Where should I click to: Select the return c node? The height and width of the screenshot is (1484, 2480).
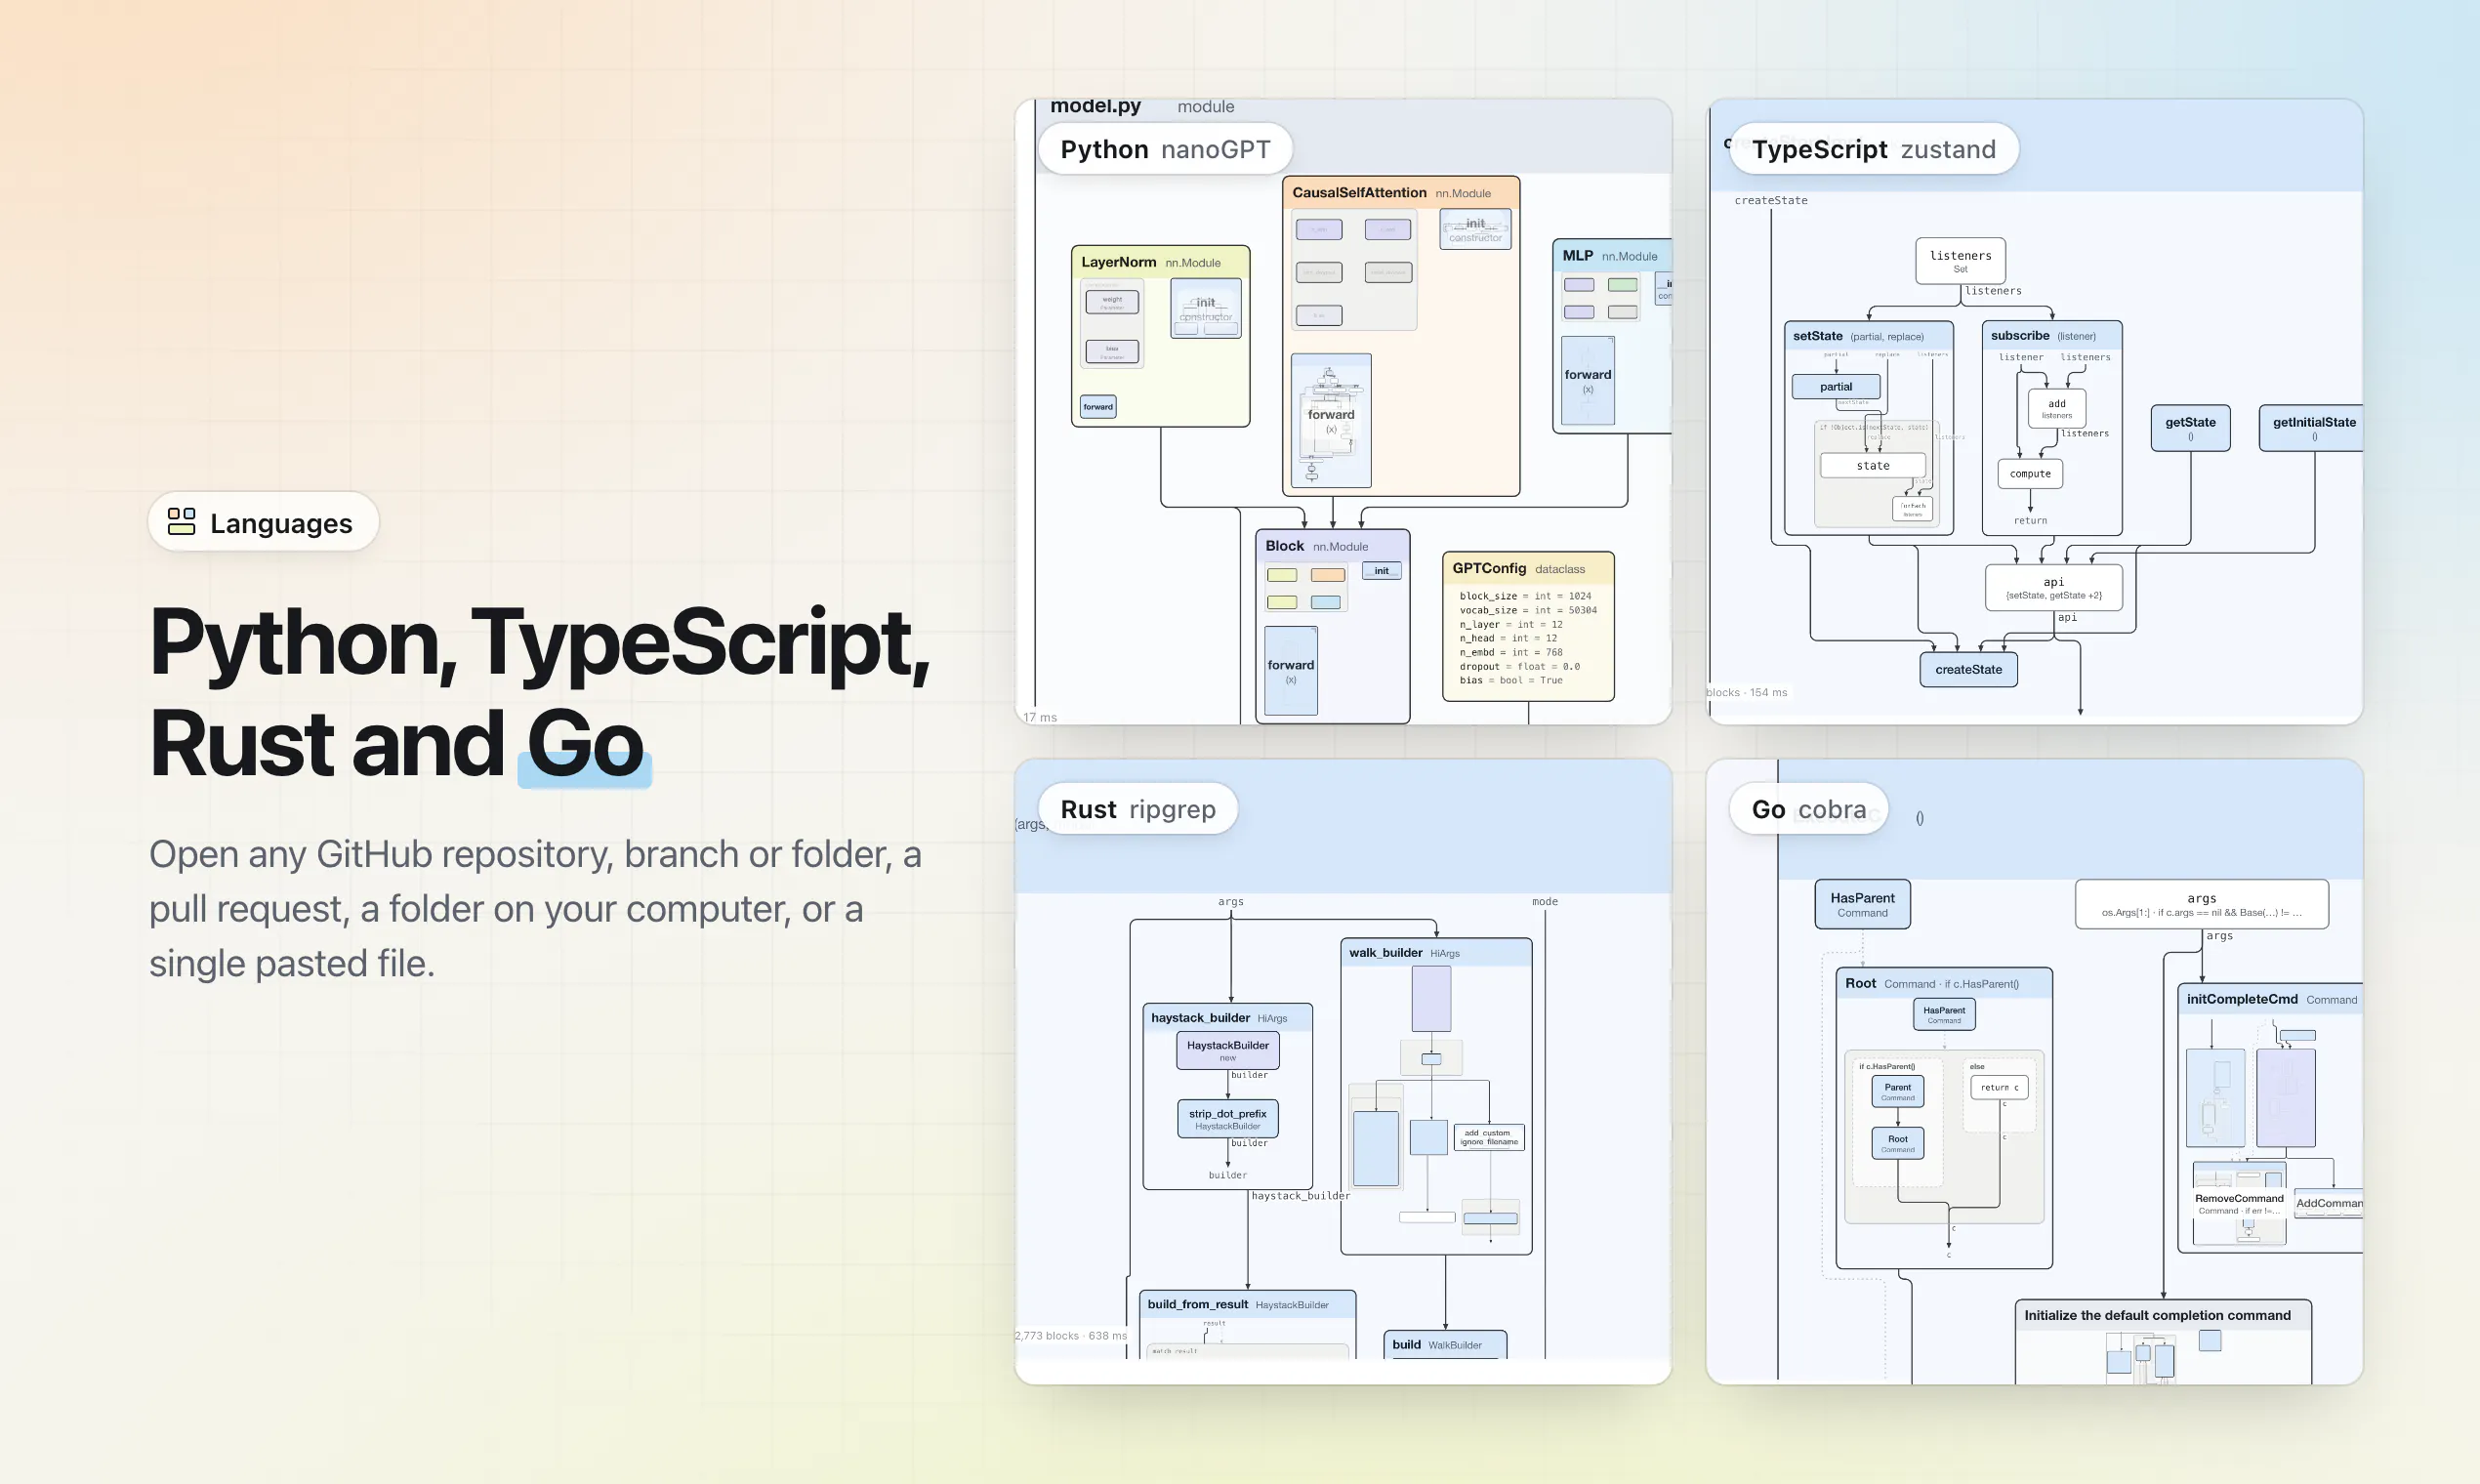[1998, 1087]
